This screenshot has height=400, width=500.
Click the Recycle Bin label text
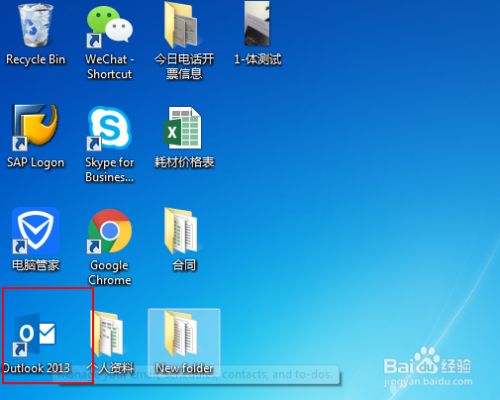(36, 60)
